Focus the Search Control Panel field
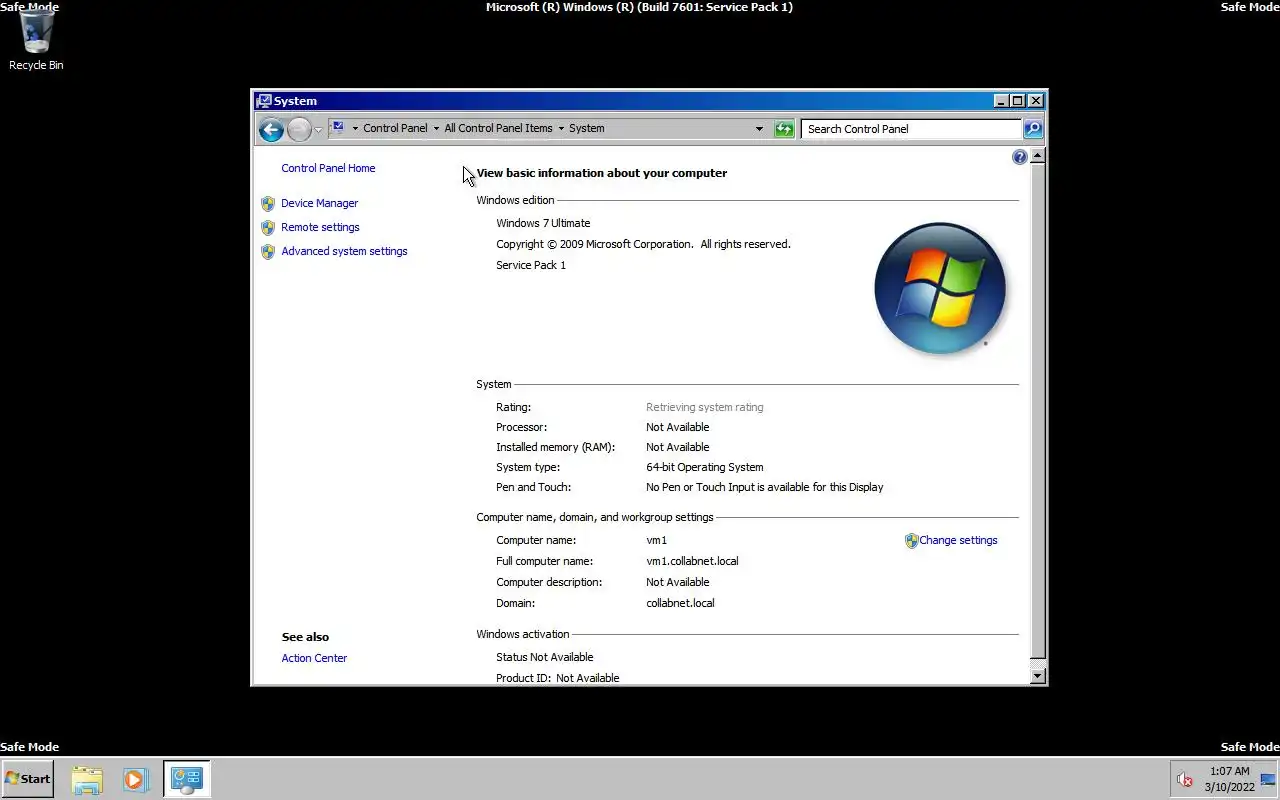The width and height of the screenshot is (1280, 800). click(x=912, y=129)
